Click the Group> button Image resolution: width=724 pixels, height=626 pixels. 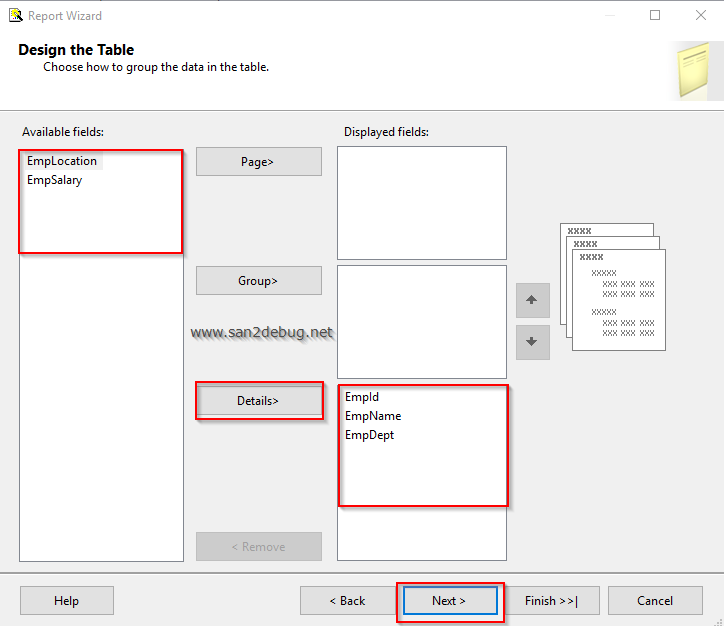(259, 281)
